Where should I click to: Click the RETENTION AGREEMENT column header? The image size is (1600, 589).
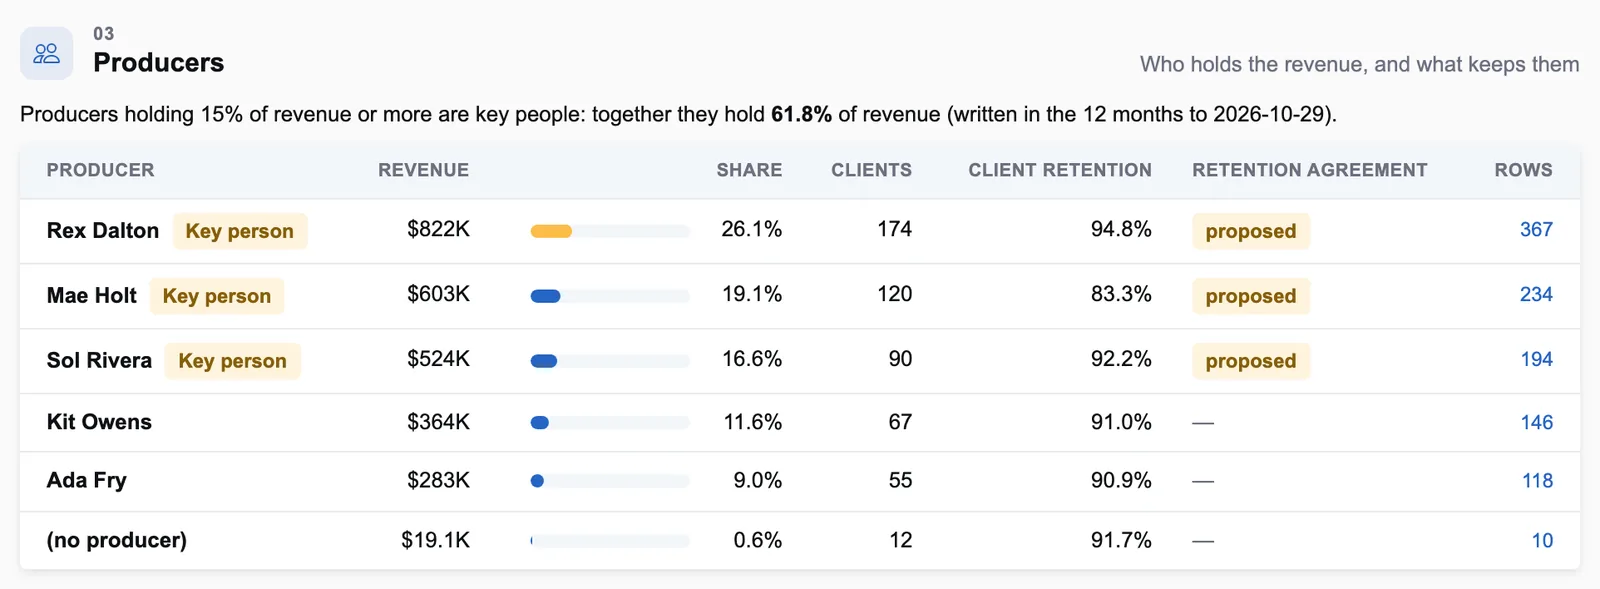coord(1310,170)
